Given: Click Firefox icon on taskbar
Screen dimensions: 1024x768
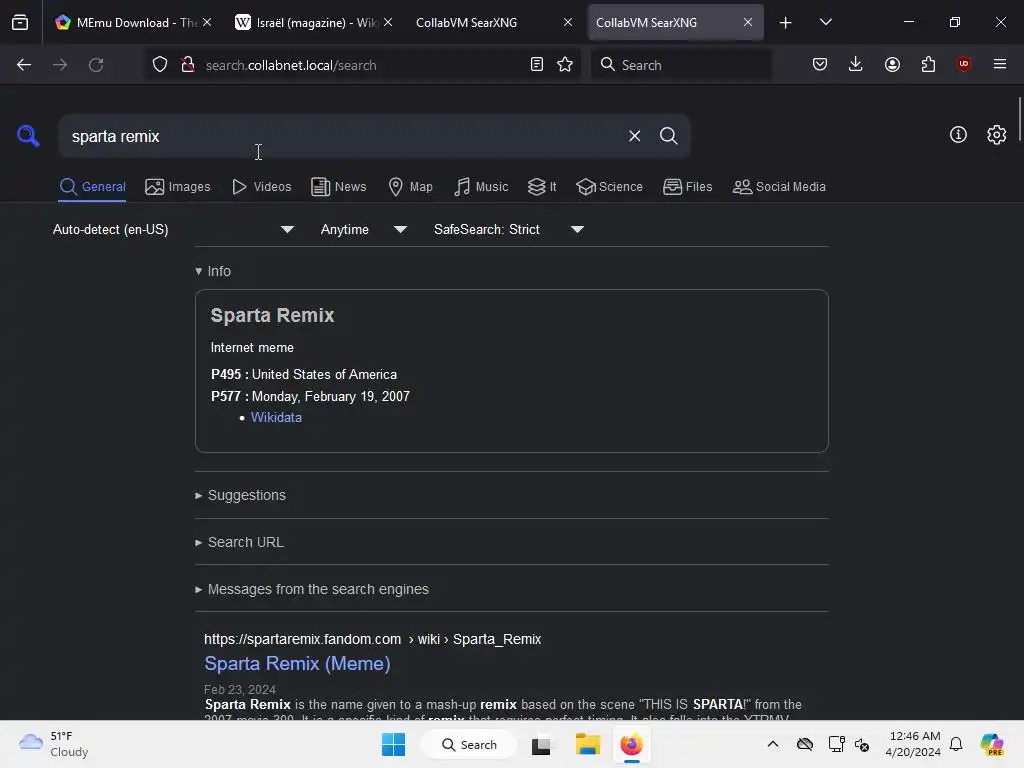Looking at the screenshot, I should pos(632,744).
